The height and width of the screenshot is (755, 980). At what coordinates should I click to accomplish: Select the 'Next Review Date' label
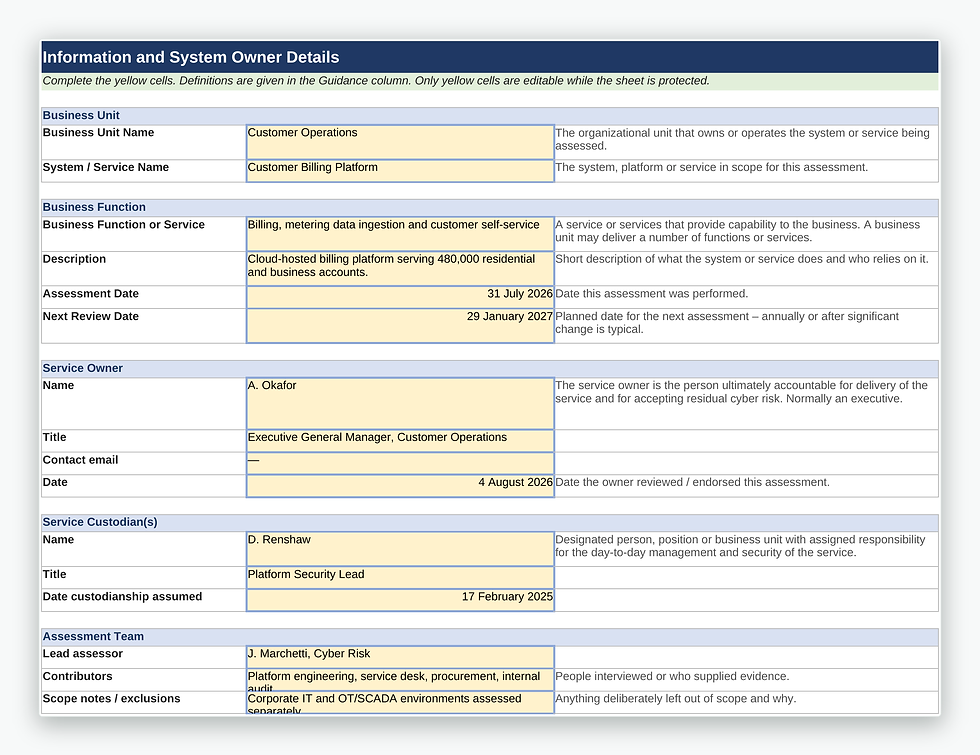[x=91, y=316]
